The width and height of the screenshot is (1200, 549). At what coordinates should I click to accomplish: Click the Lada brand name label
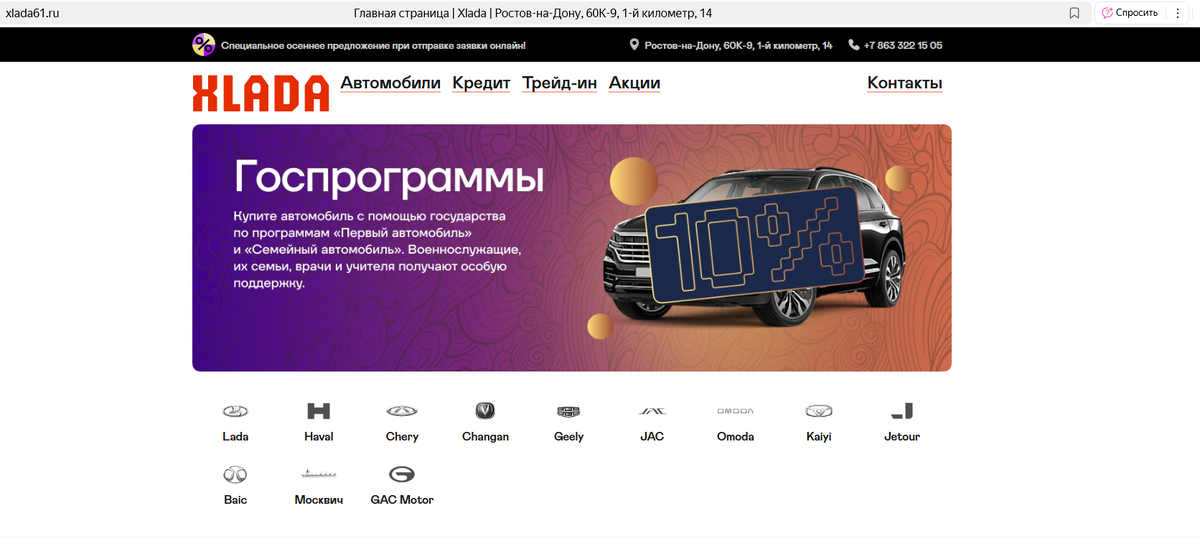[235, 437]
